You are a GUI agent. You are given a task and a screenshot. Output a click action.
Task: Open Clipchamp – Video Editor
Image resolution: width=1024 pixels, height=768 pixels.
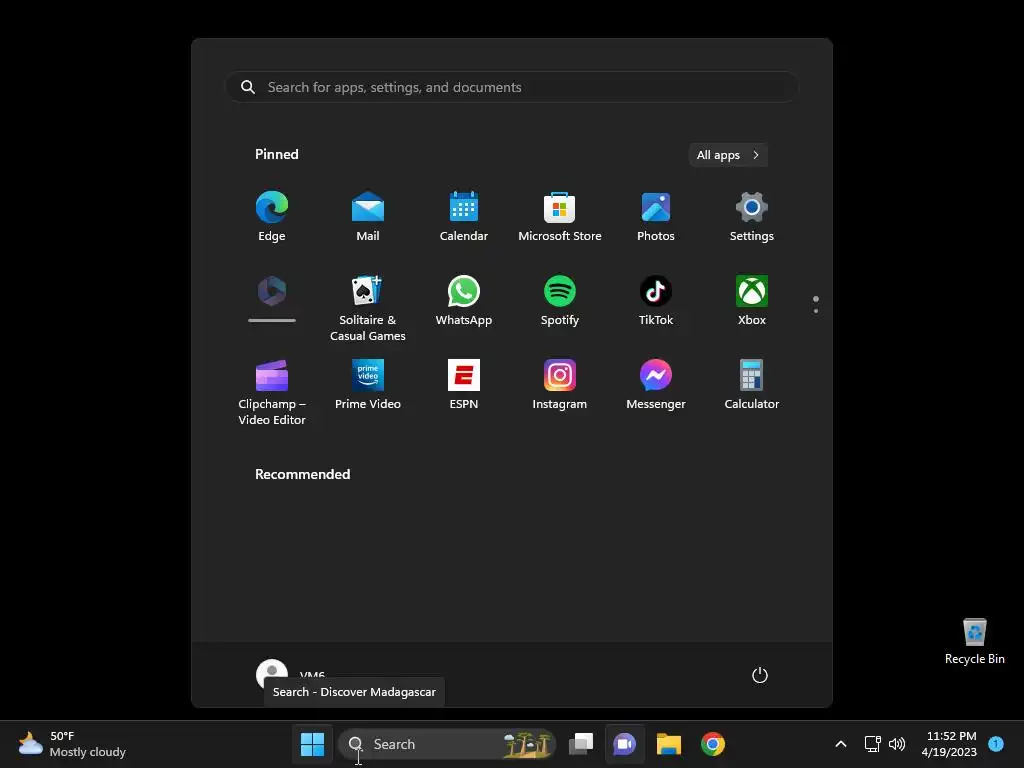click(x=272, y=392)
